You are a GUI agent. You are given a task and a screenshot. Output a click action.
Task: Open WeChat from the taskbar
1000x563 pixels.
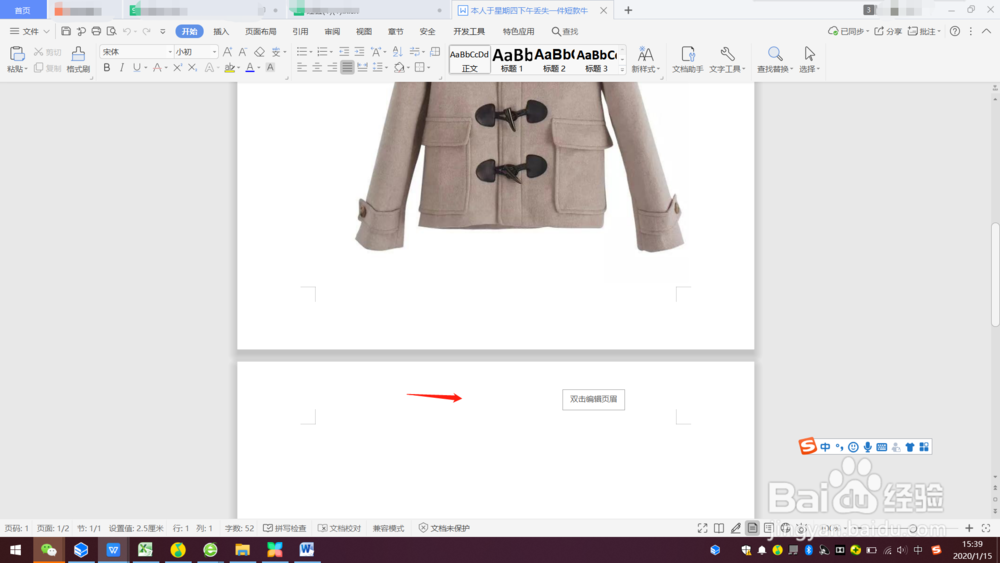click(48, 550)
